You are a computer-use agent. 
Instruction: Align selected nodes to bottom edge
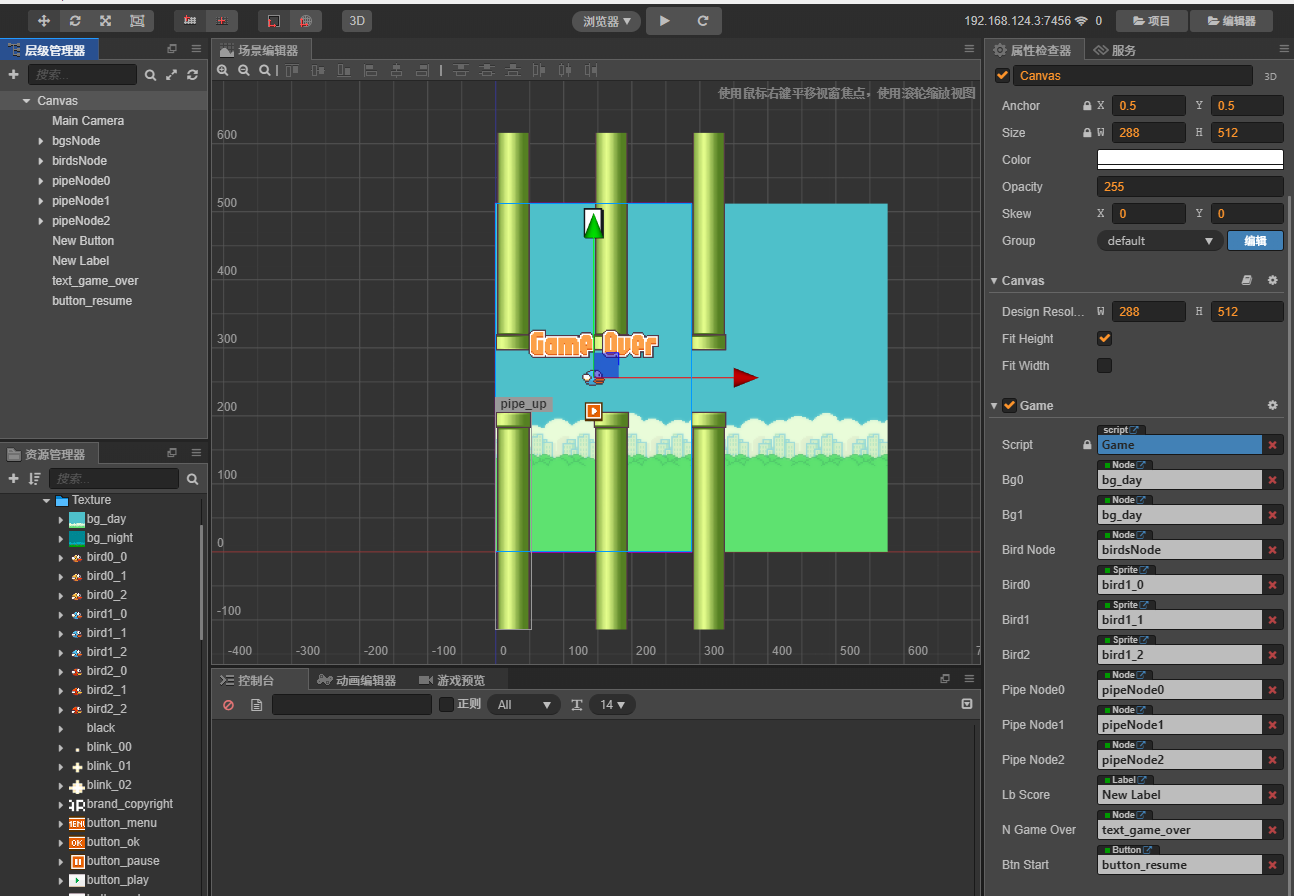coord(345,70)
